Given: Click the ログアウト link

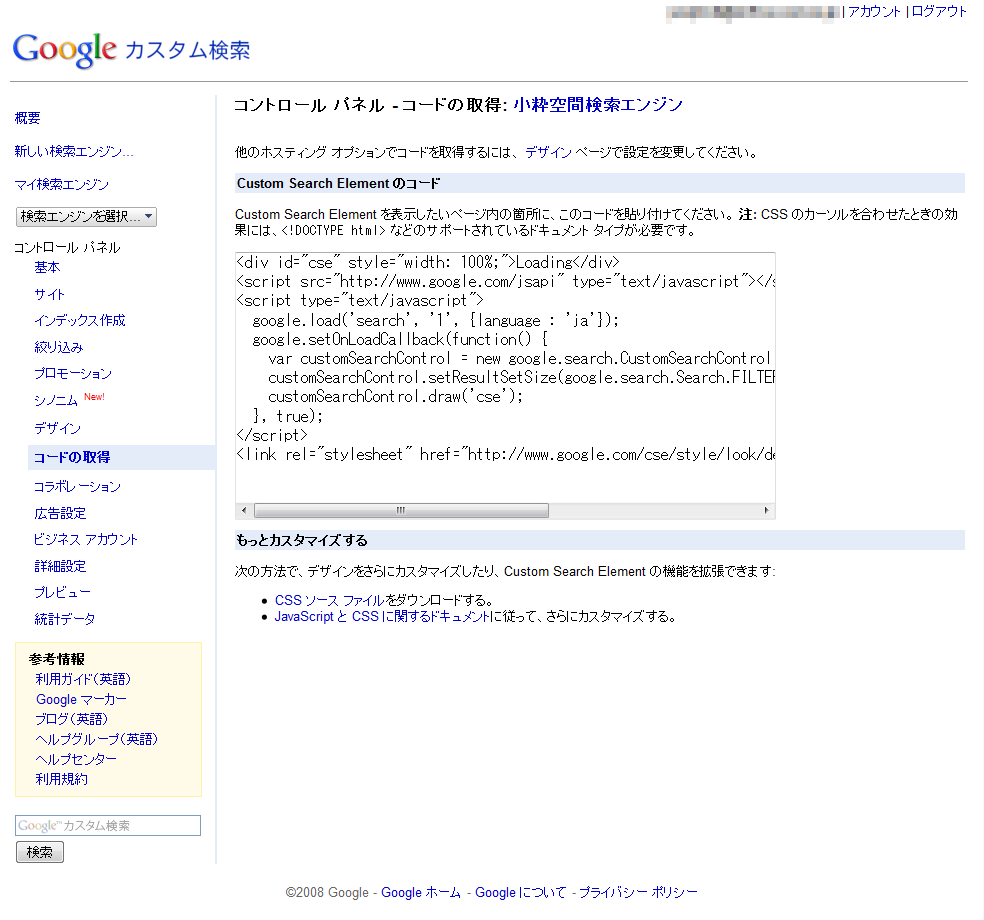Looking at the screenshot, I should tap(939, 11).
